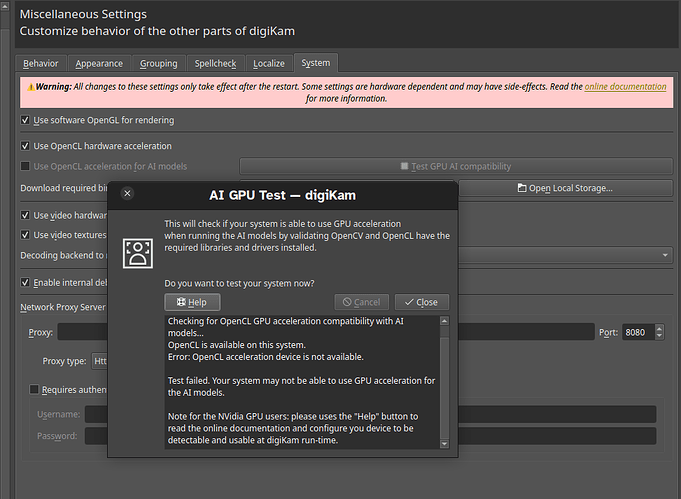681x499 pixels.
Task: Follow the online documentation link
Action: [x=625, y=86]
